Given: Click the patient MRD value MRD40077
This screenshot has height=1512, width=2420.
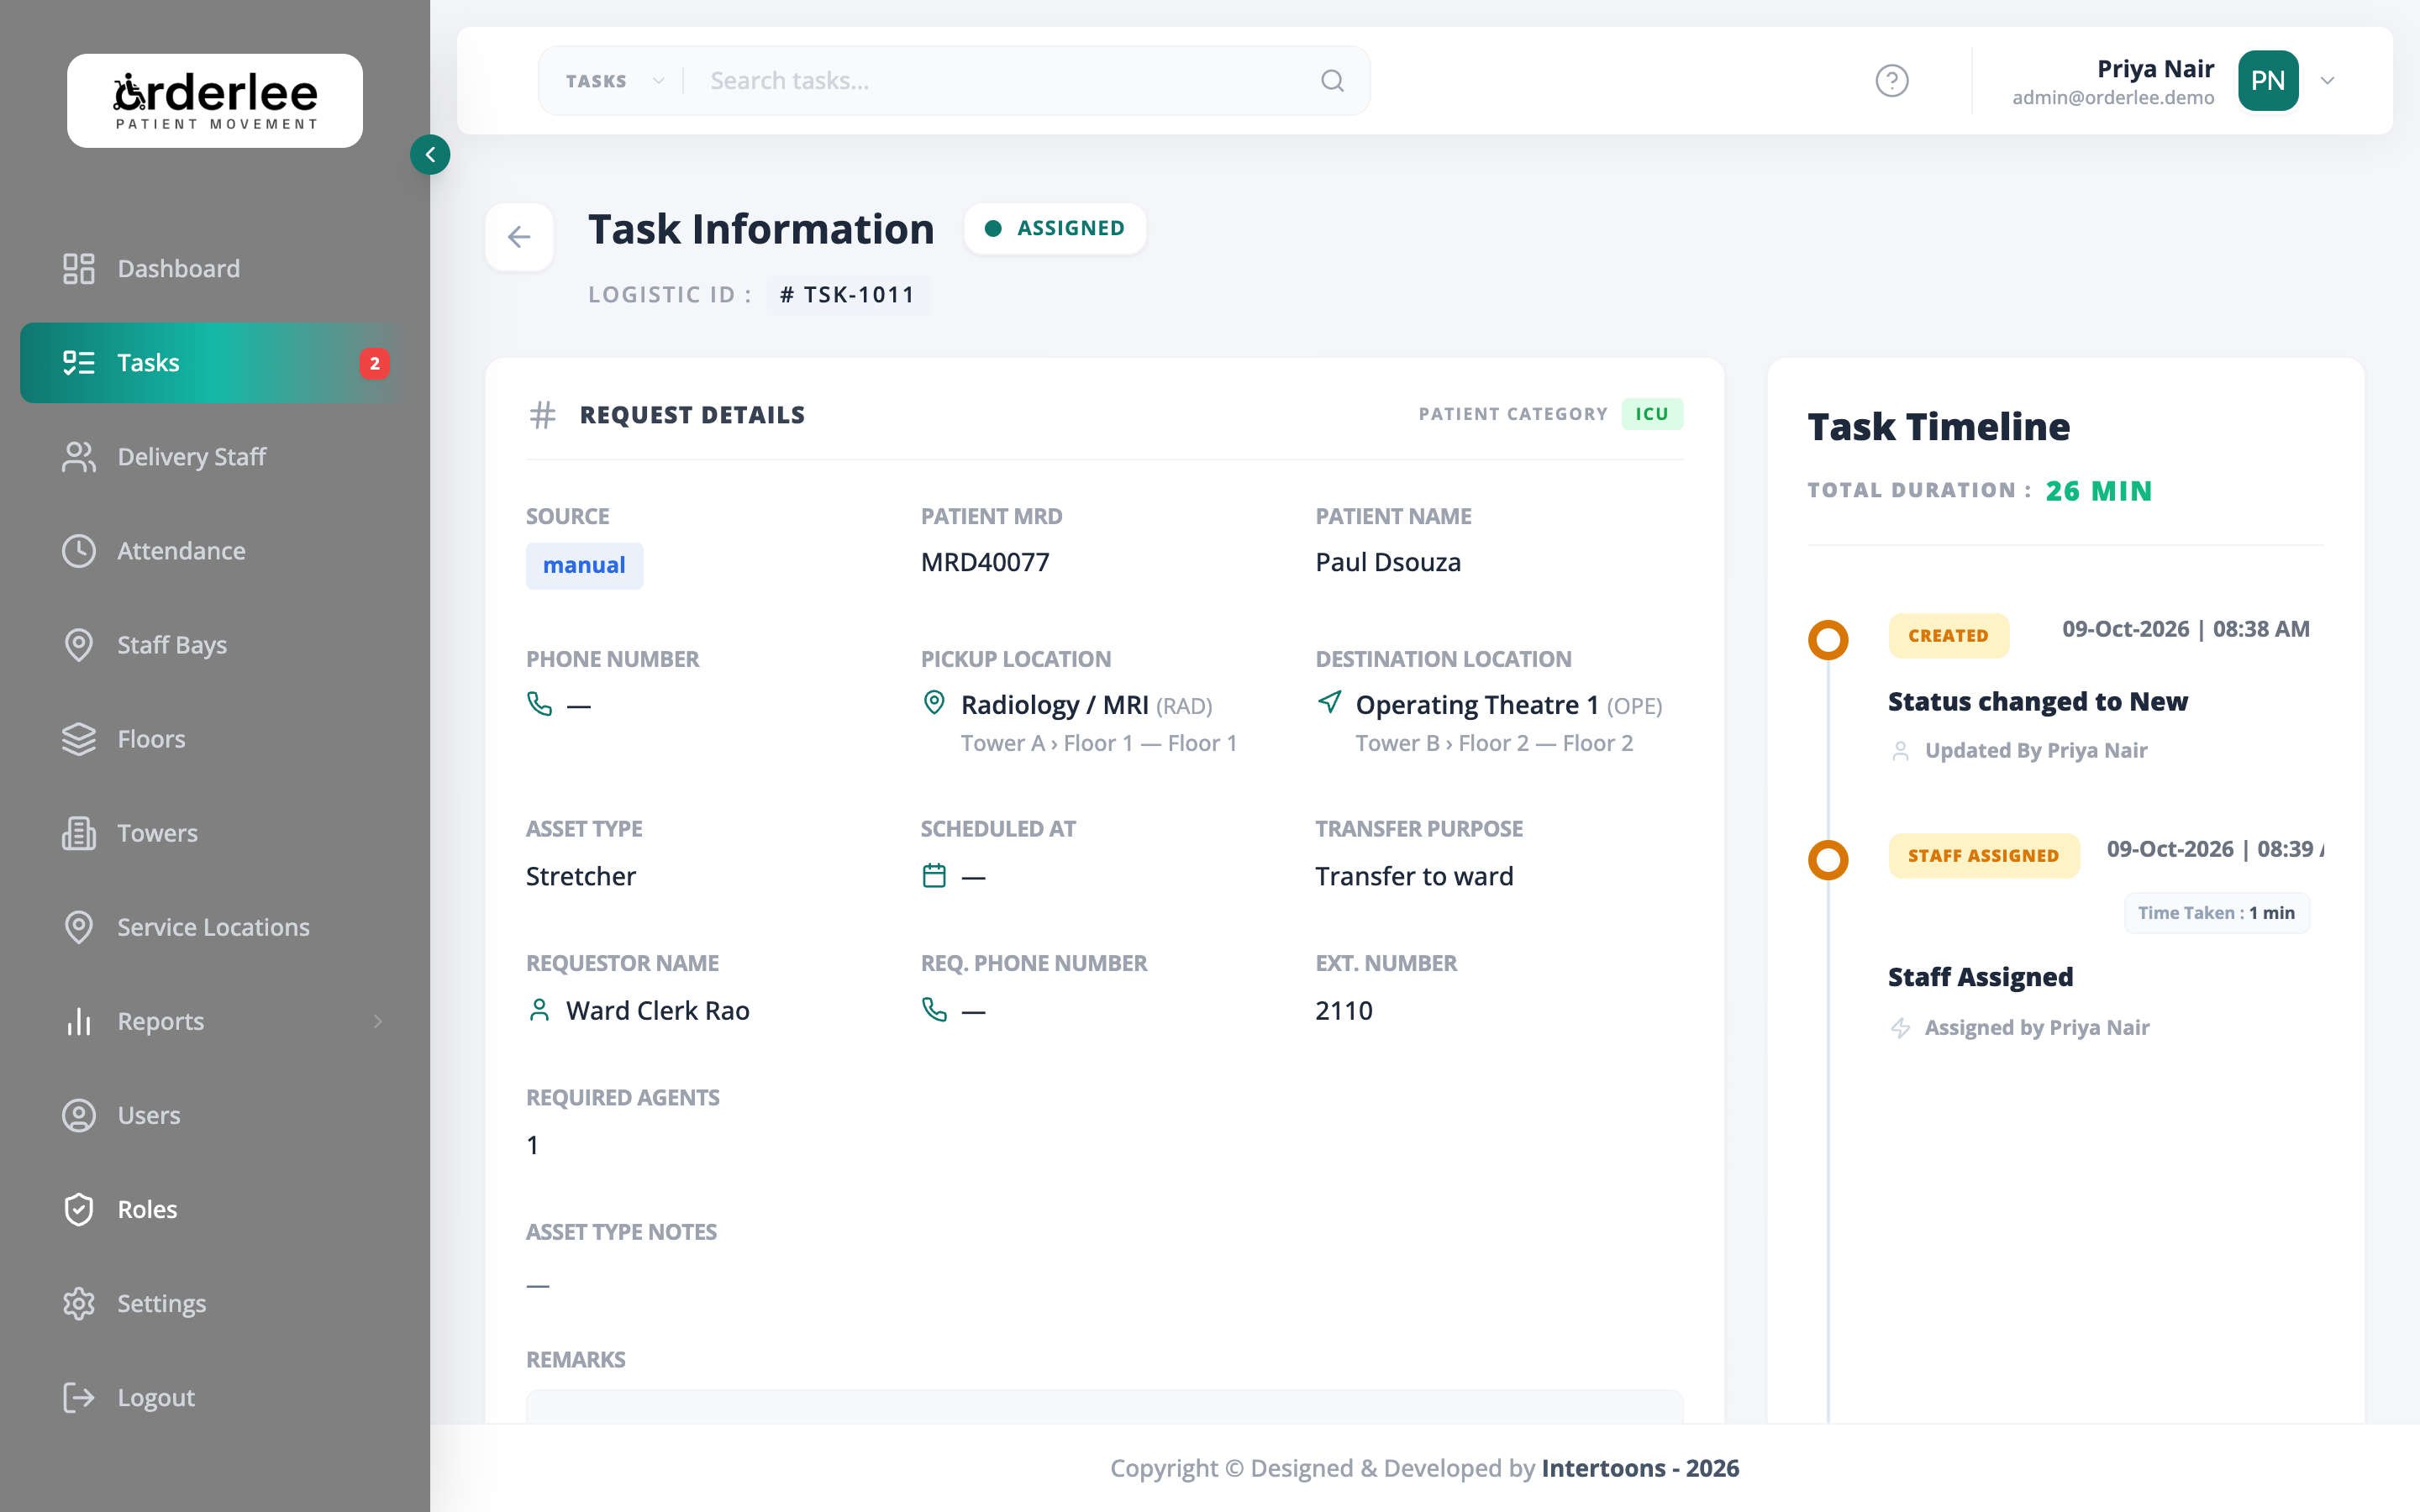Looking at the screenshot, I should coord(984,562).
